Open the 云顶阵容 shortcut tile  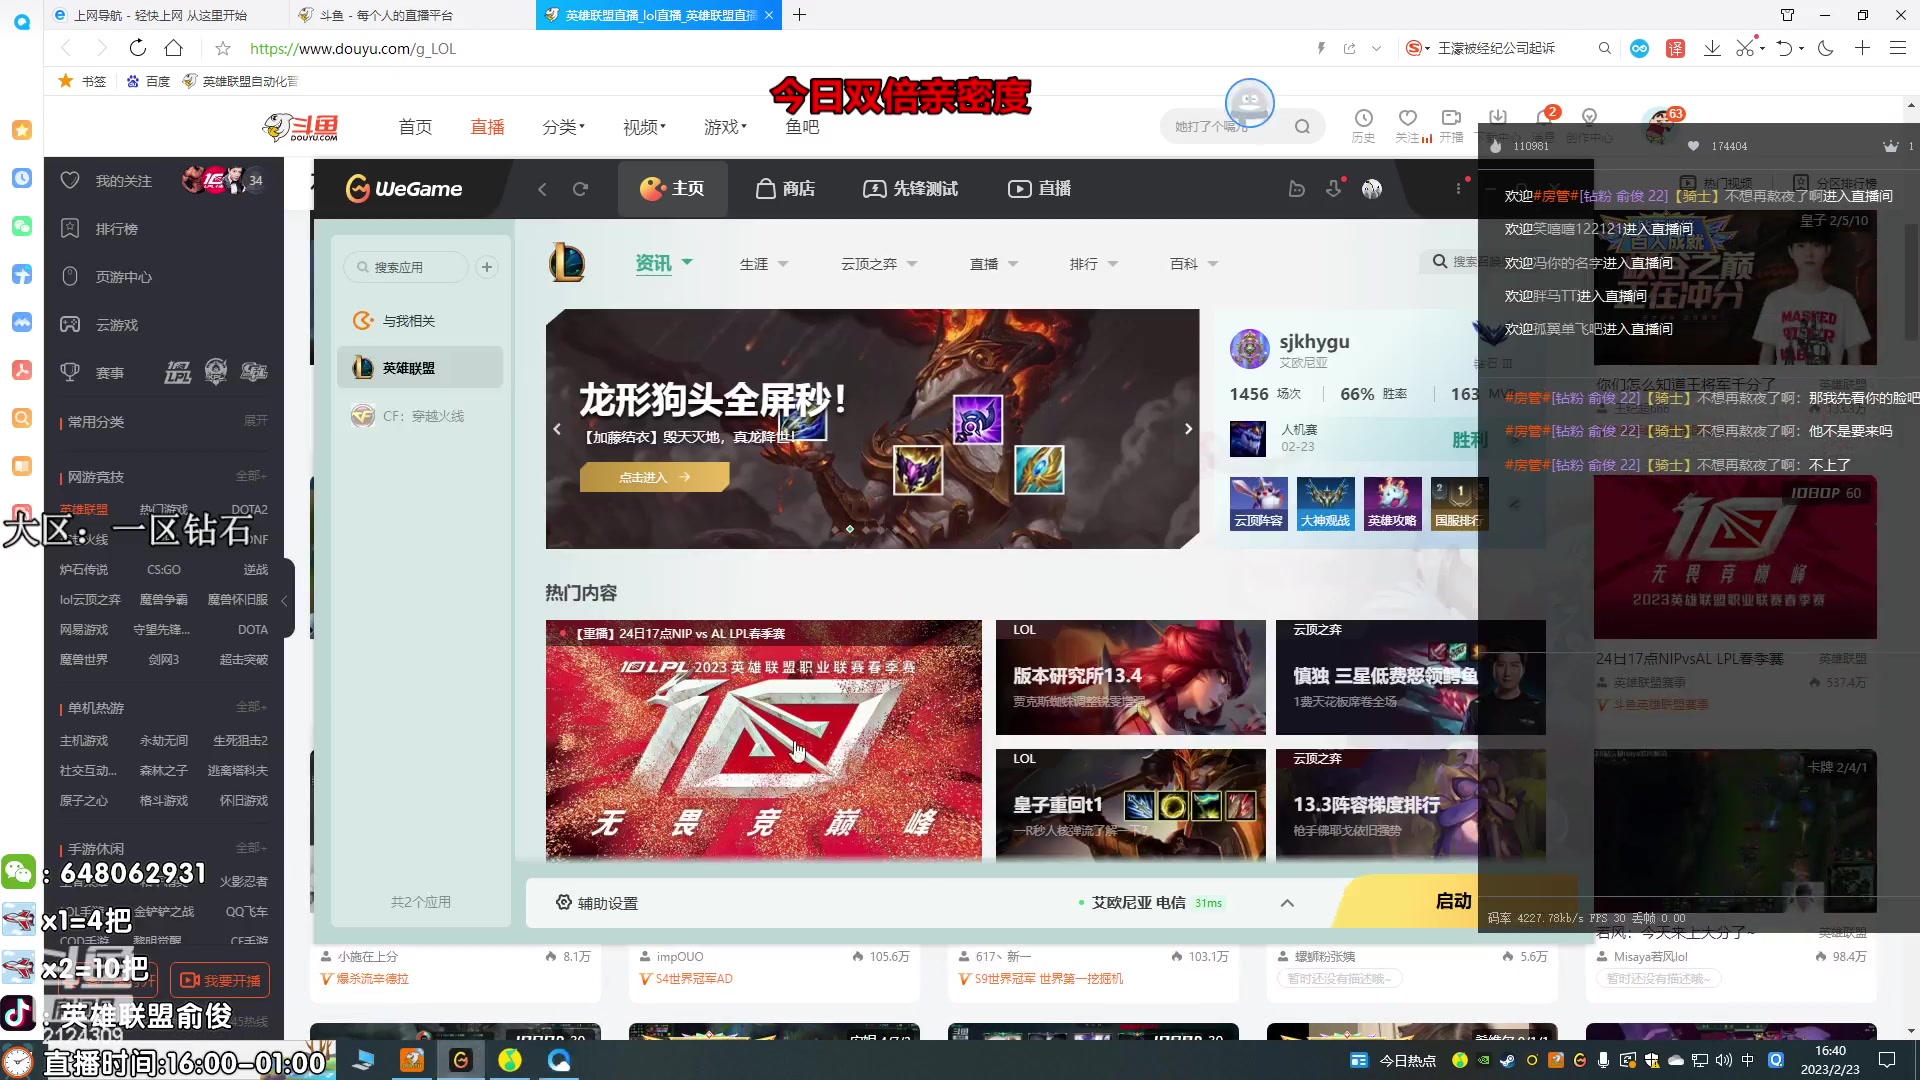click(1258, 503)
